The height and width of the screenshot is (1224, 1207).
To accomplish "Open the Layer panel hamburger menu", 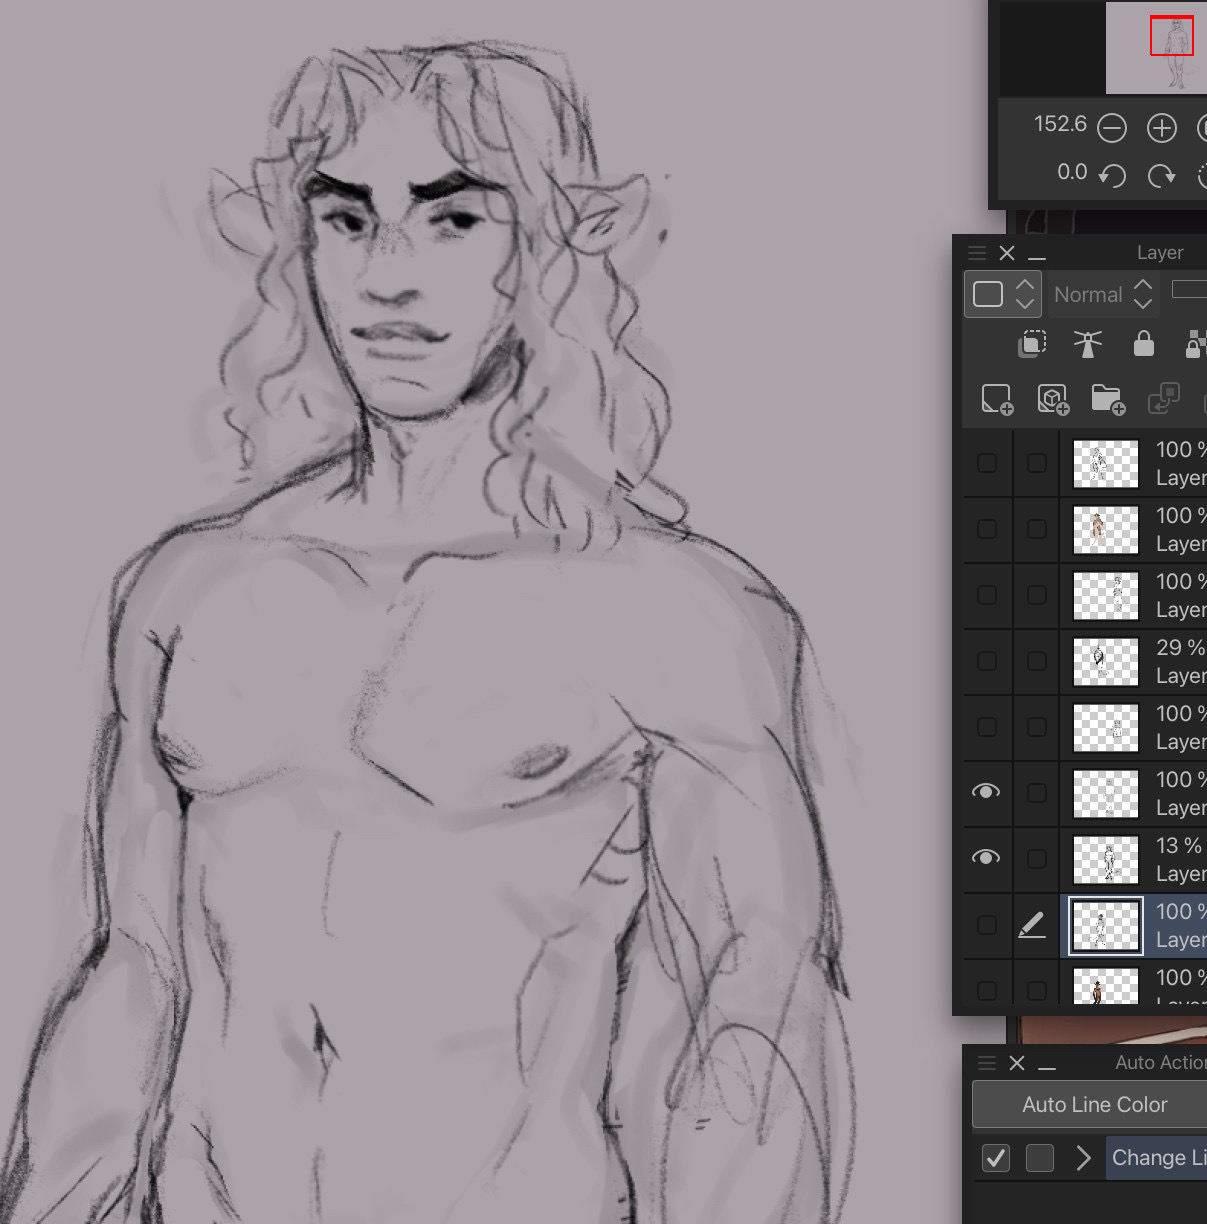I will click(976, 253).
